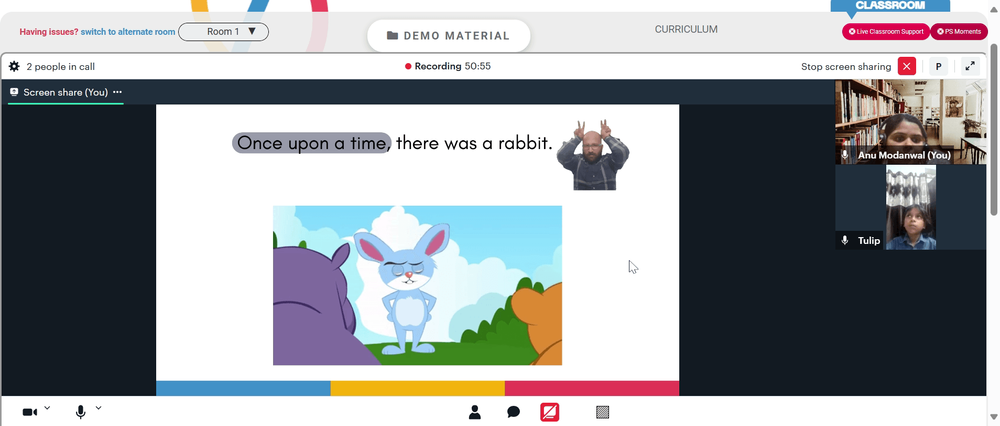
Task: Click highlighted text Once upon a time
Action: coord(311,143)
